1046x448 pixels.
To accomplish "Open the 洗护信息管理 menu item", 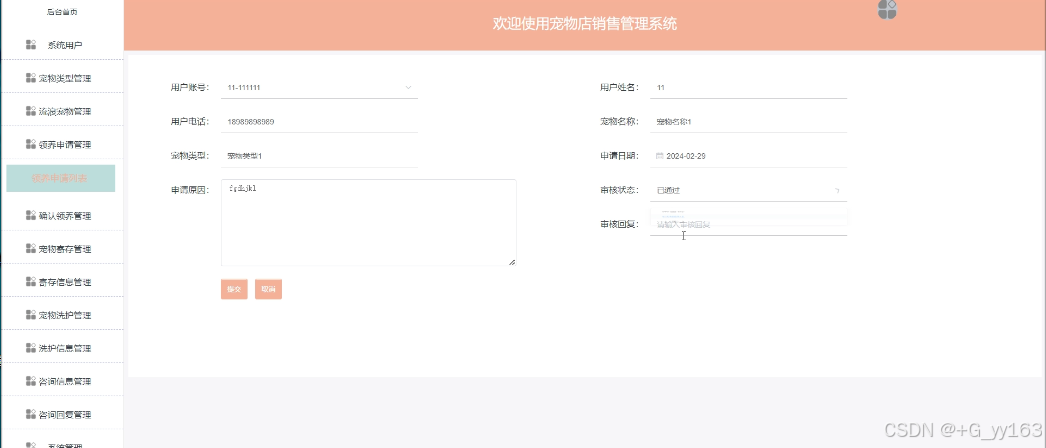I will [x=61, y=348].
